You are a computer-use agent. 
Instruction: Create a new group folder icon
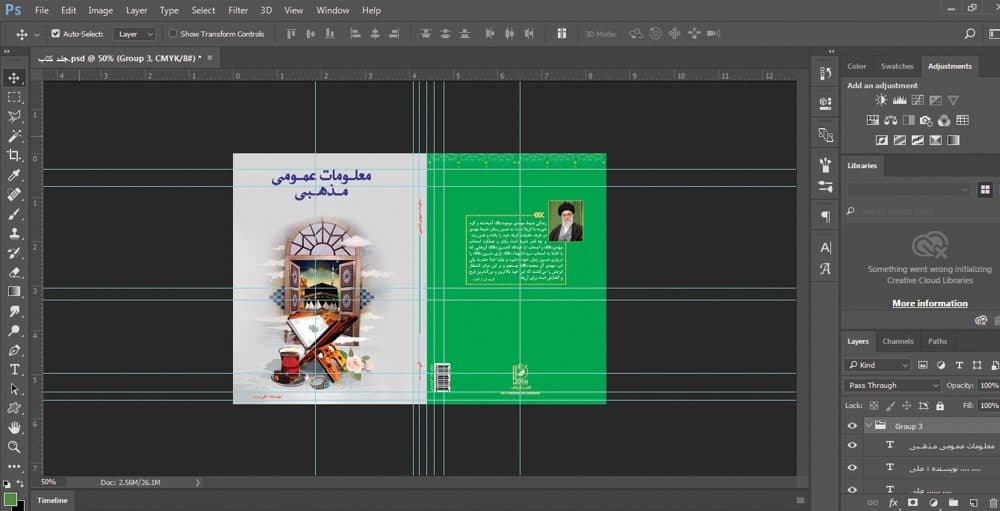coord(952,503)
